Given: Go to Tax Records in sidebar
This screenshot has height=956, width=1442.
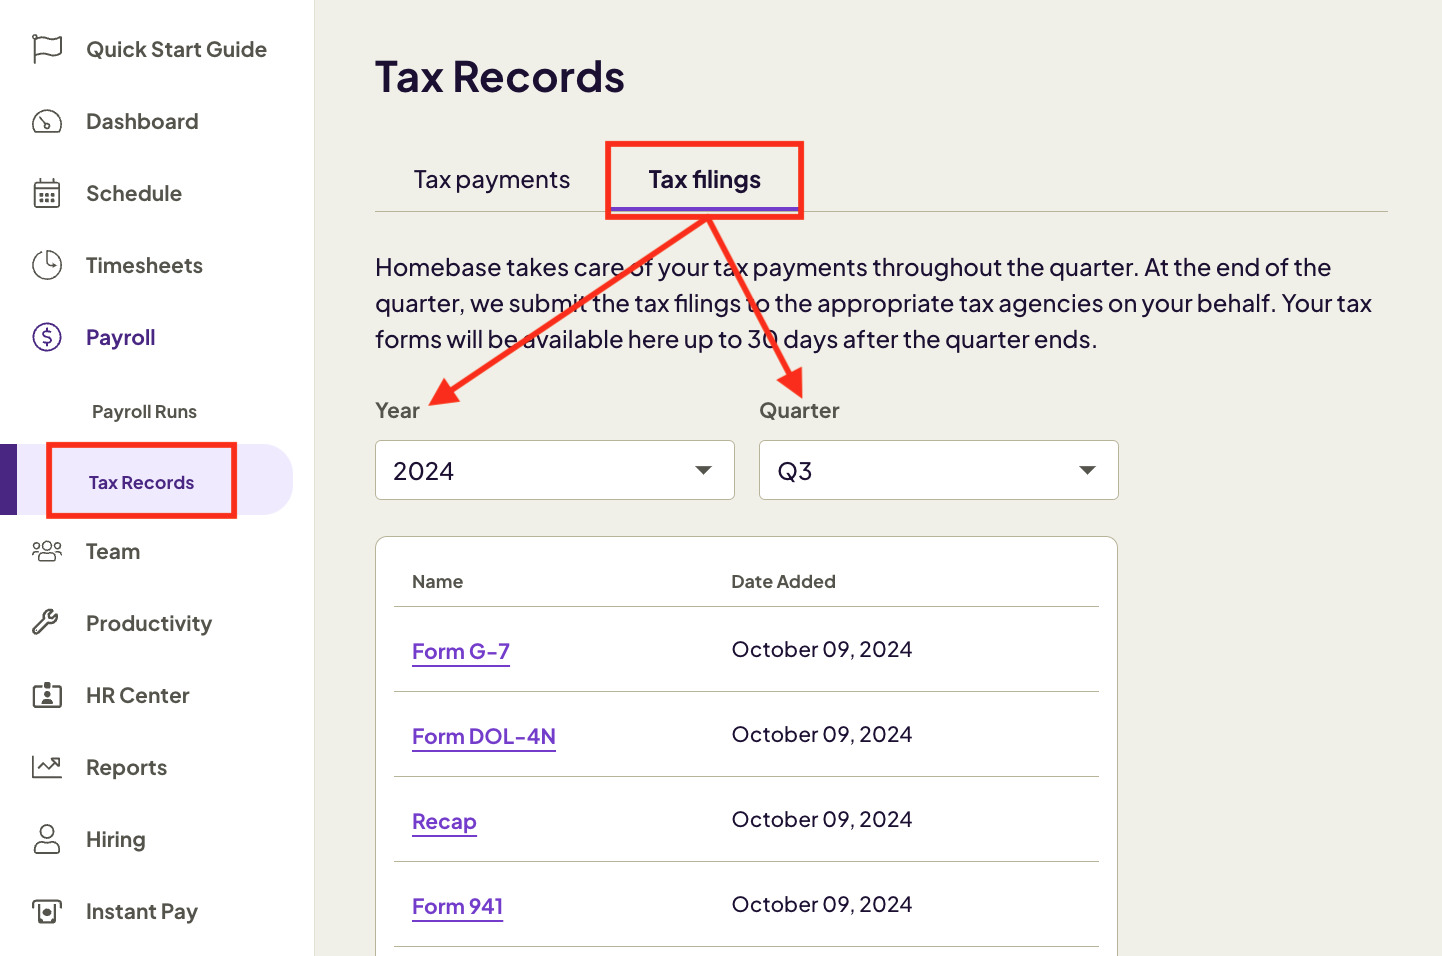Looking at the screenshot, I should point(140,482).
